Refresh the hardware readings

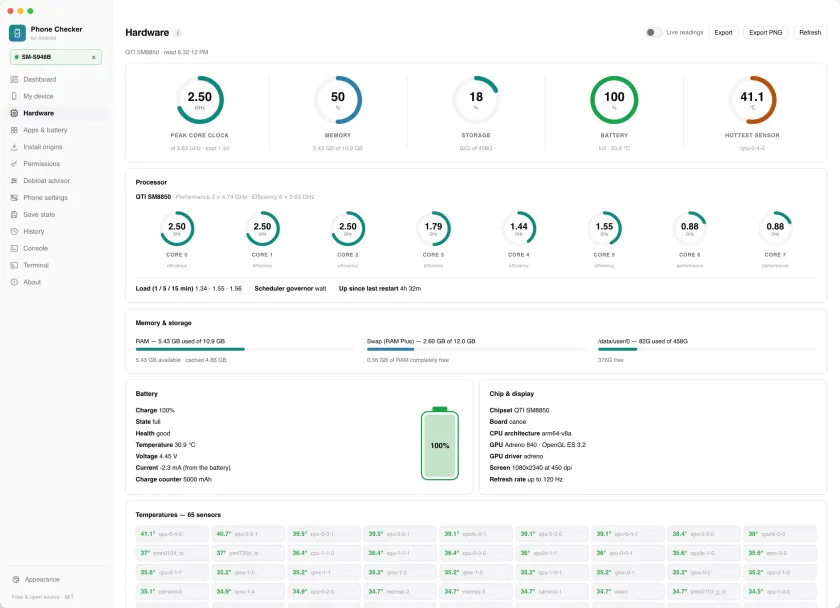pyautogui.click(x=810, y=33)
